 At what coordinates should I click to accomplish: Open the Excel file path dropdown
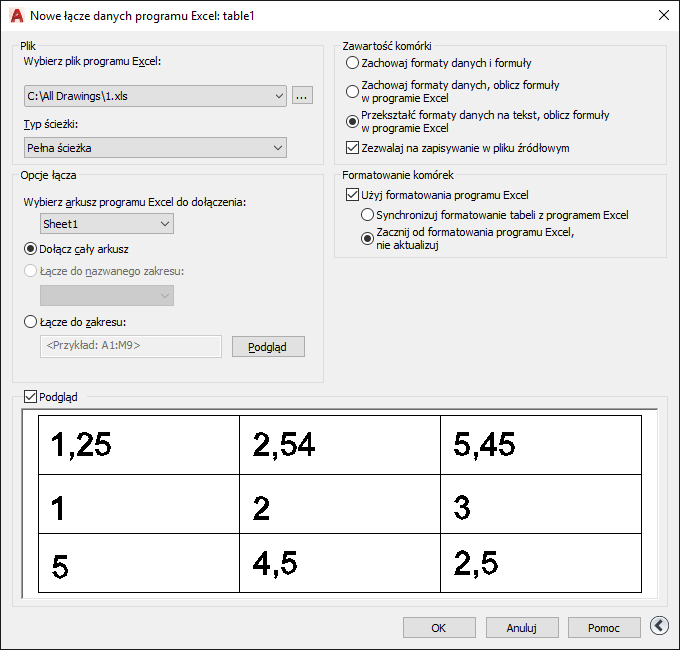(x=155, y=96)
